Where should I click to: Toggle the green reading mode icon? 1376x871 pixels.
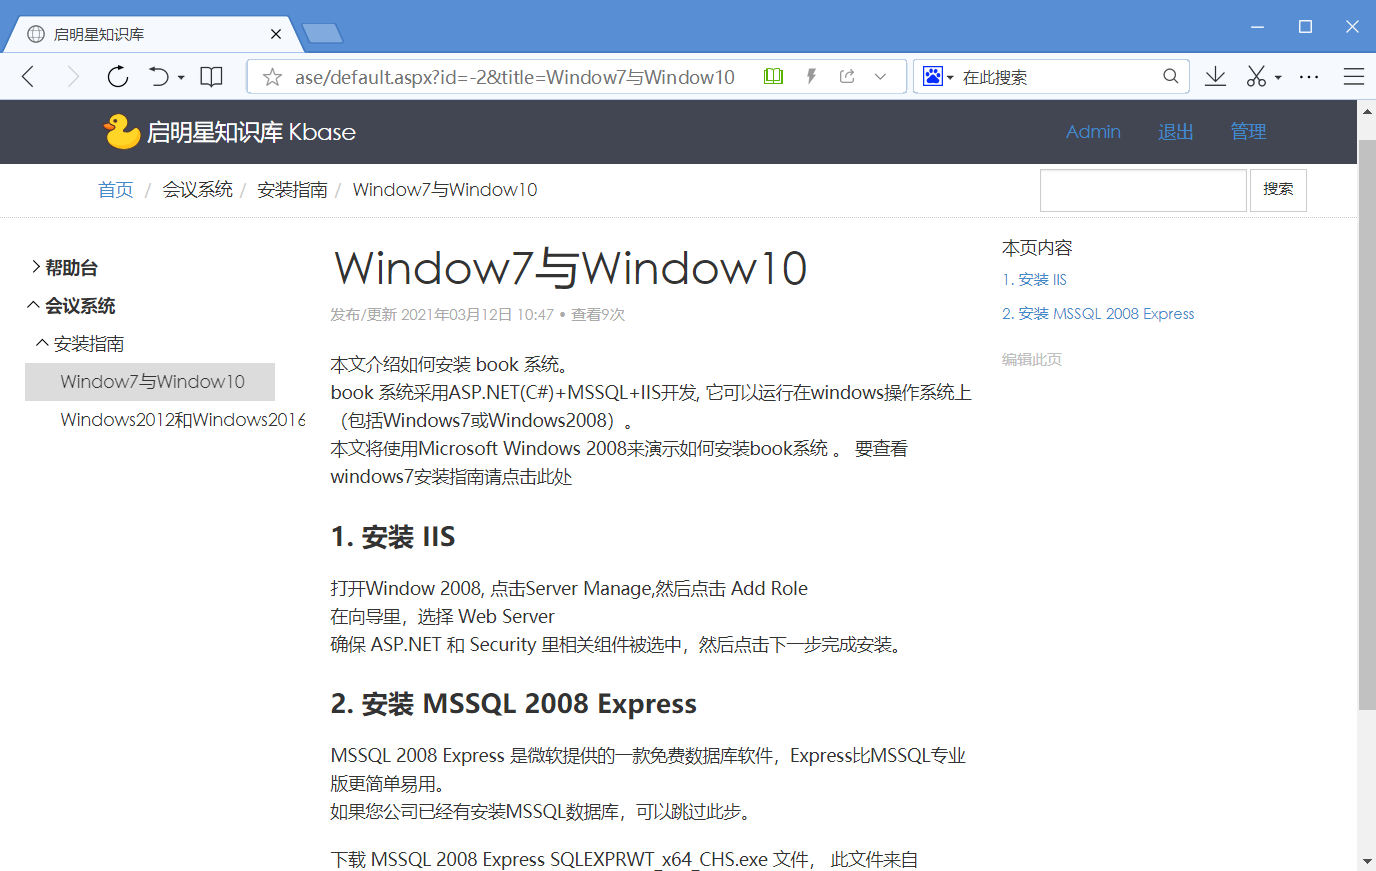point(773,76)
